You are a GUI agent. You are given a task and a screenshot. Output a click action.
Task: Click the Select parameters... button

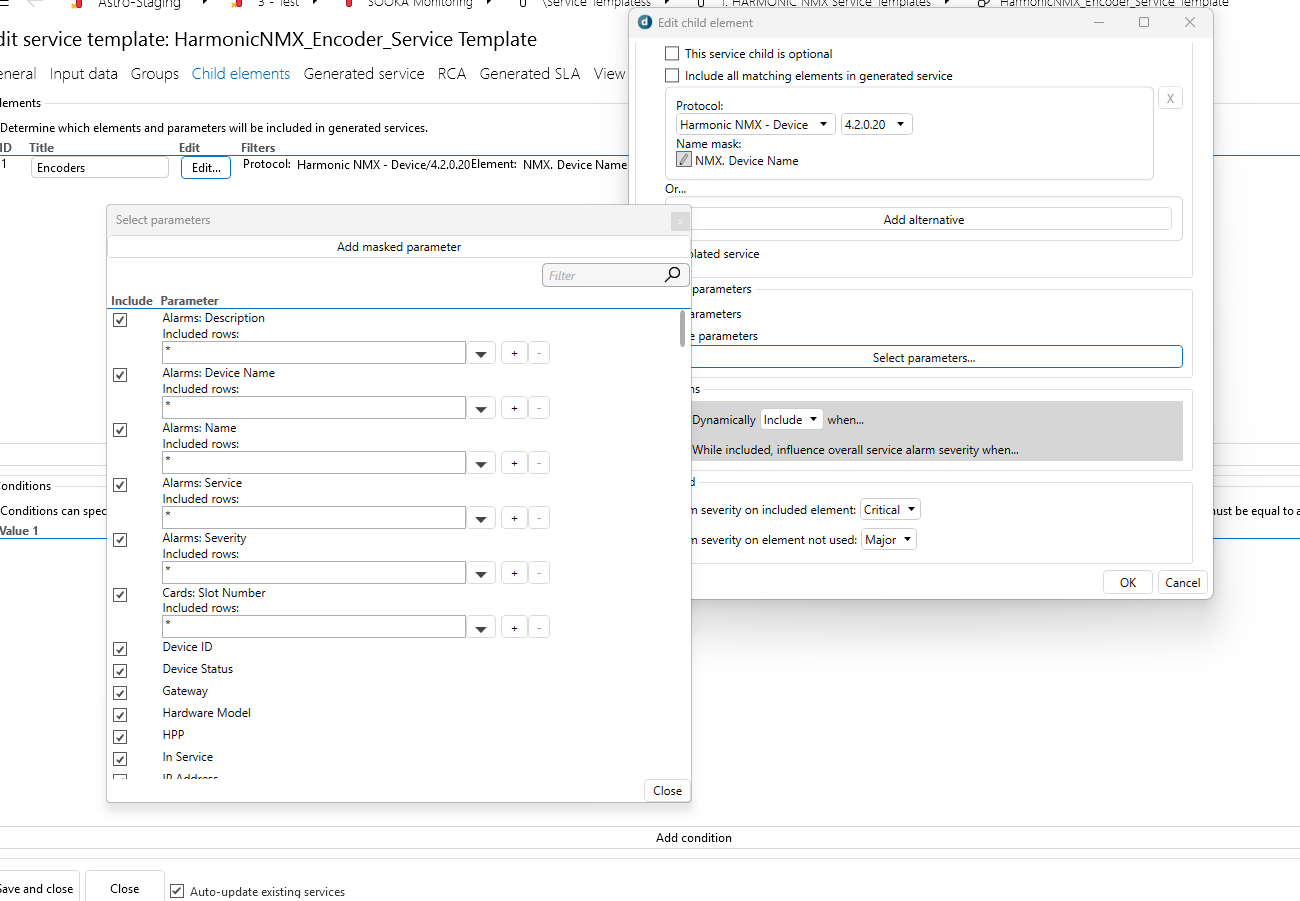coord(924,357)
